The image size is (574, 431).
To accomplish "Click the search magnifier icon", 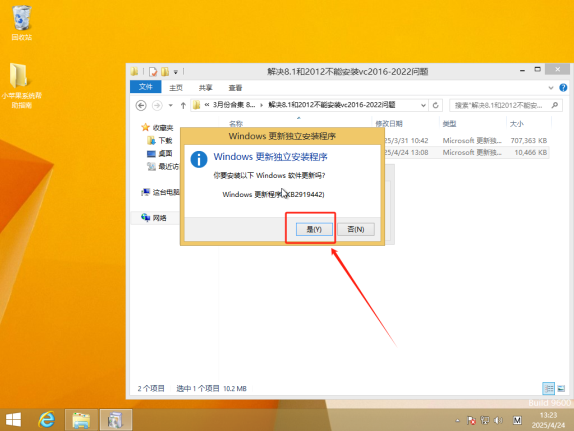I will [555, 105].
